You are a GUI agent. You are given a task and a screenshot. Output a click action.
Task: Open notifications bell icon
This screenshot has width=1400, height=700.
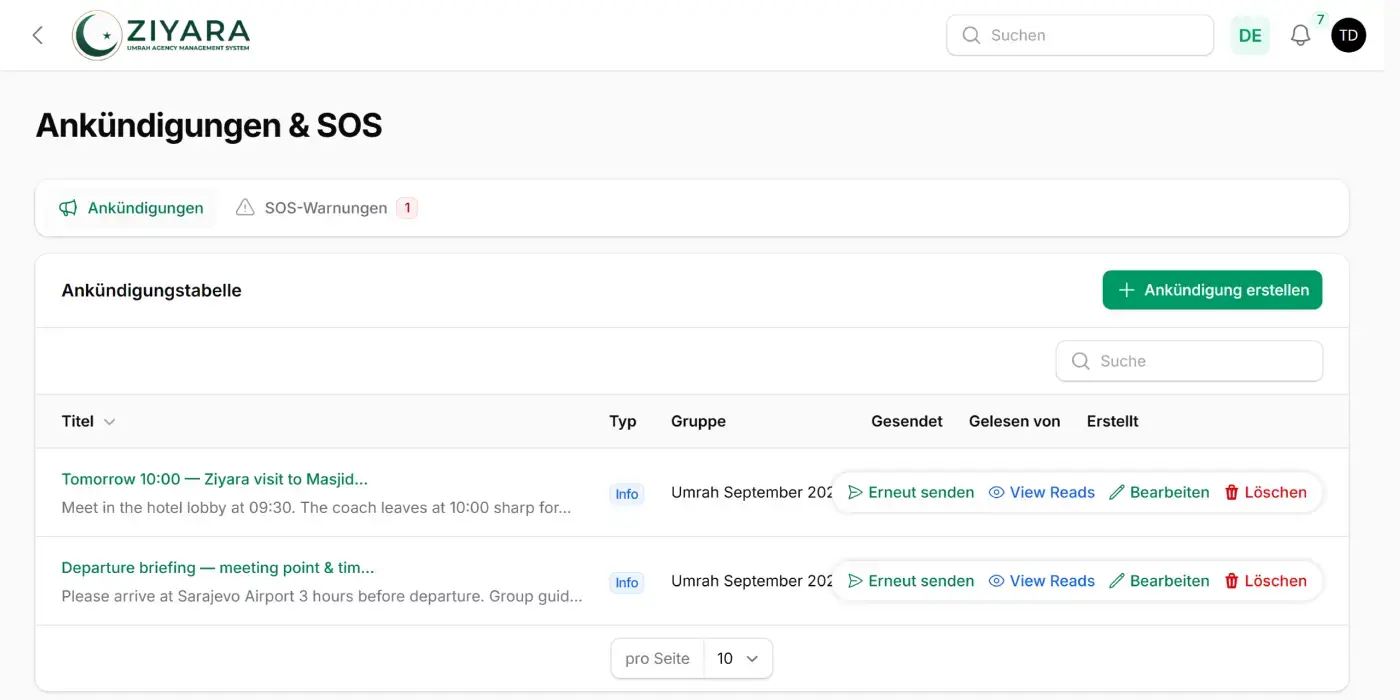coord(1300,35)
